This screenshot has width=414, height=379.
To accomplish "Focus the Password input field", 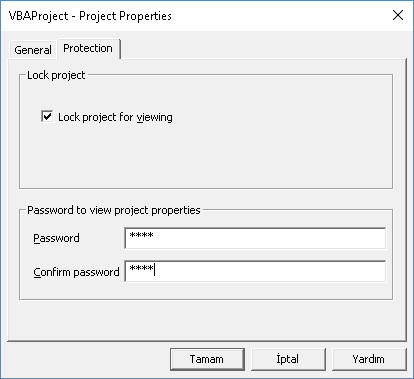I will [x=255, y=238].
